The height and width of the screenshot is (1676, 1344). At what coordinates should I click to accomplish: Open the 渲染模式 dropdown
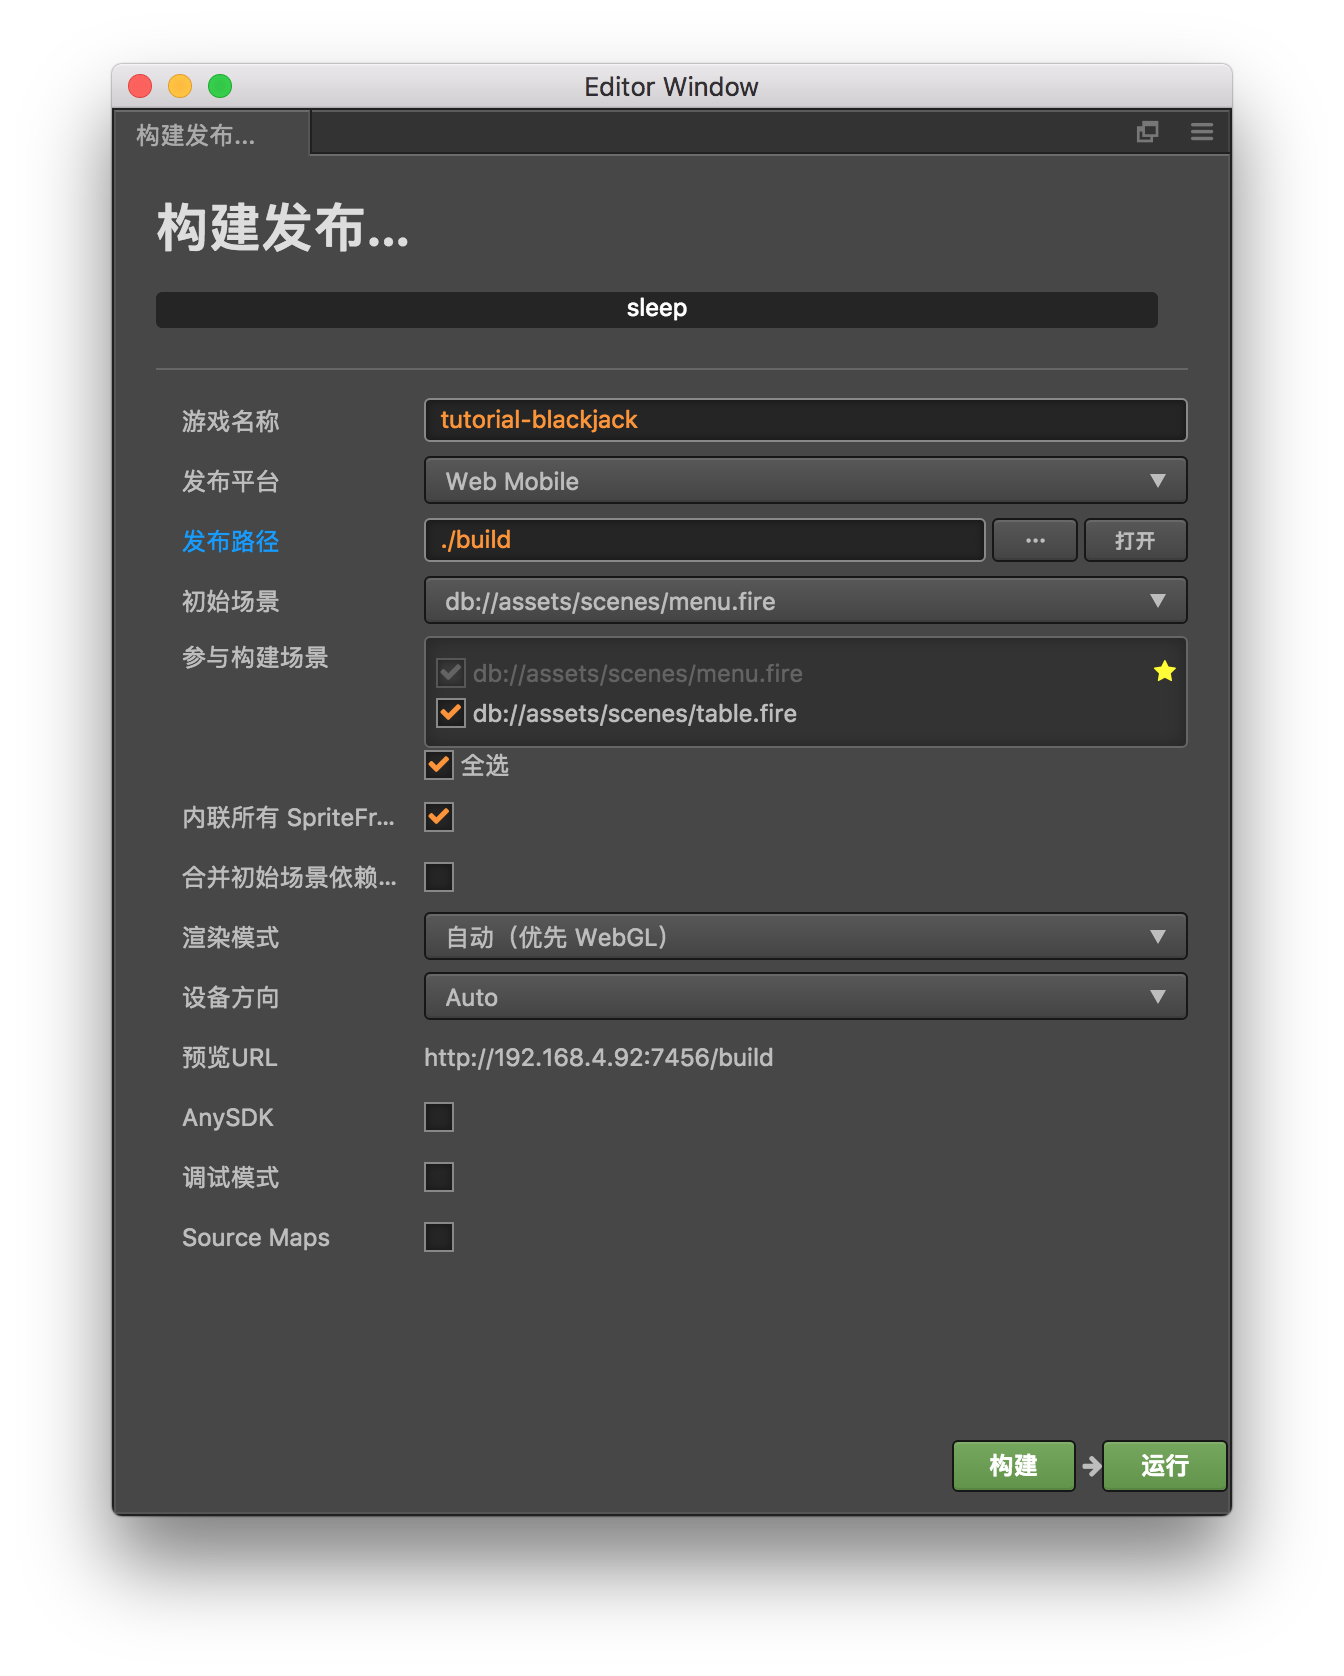tap(806, 937)
